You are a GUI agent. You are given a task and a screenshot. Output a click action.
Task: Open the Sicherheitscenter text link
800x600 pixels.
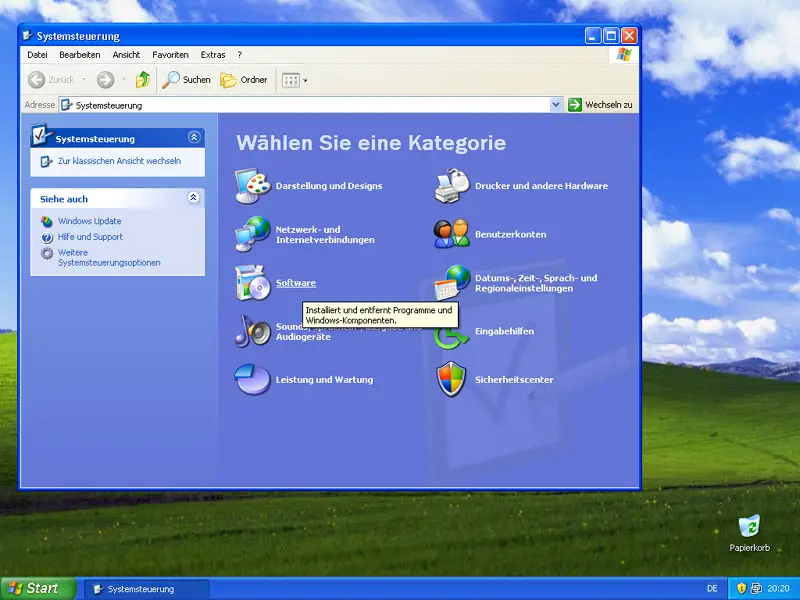[514, 380]
